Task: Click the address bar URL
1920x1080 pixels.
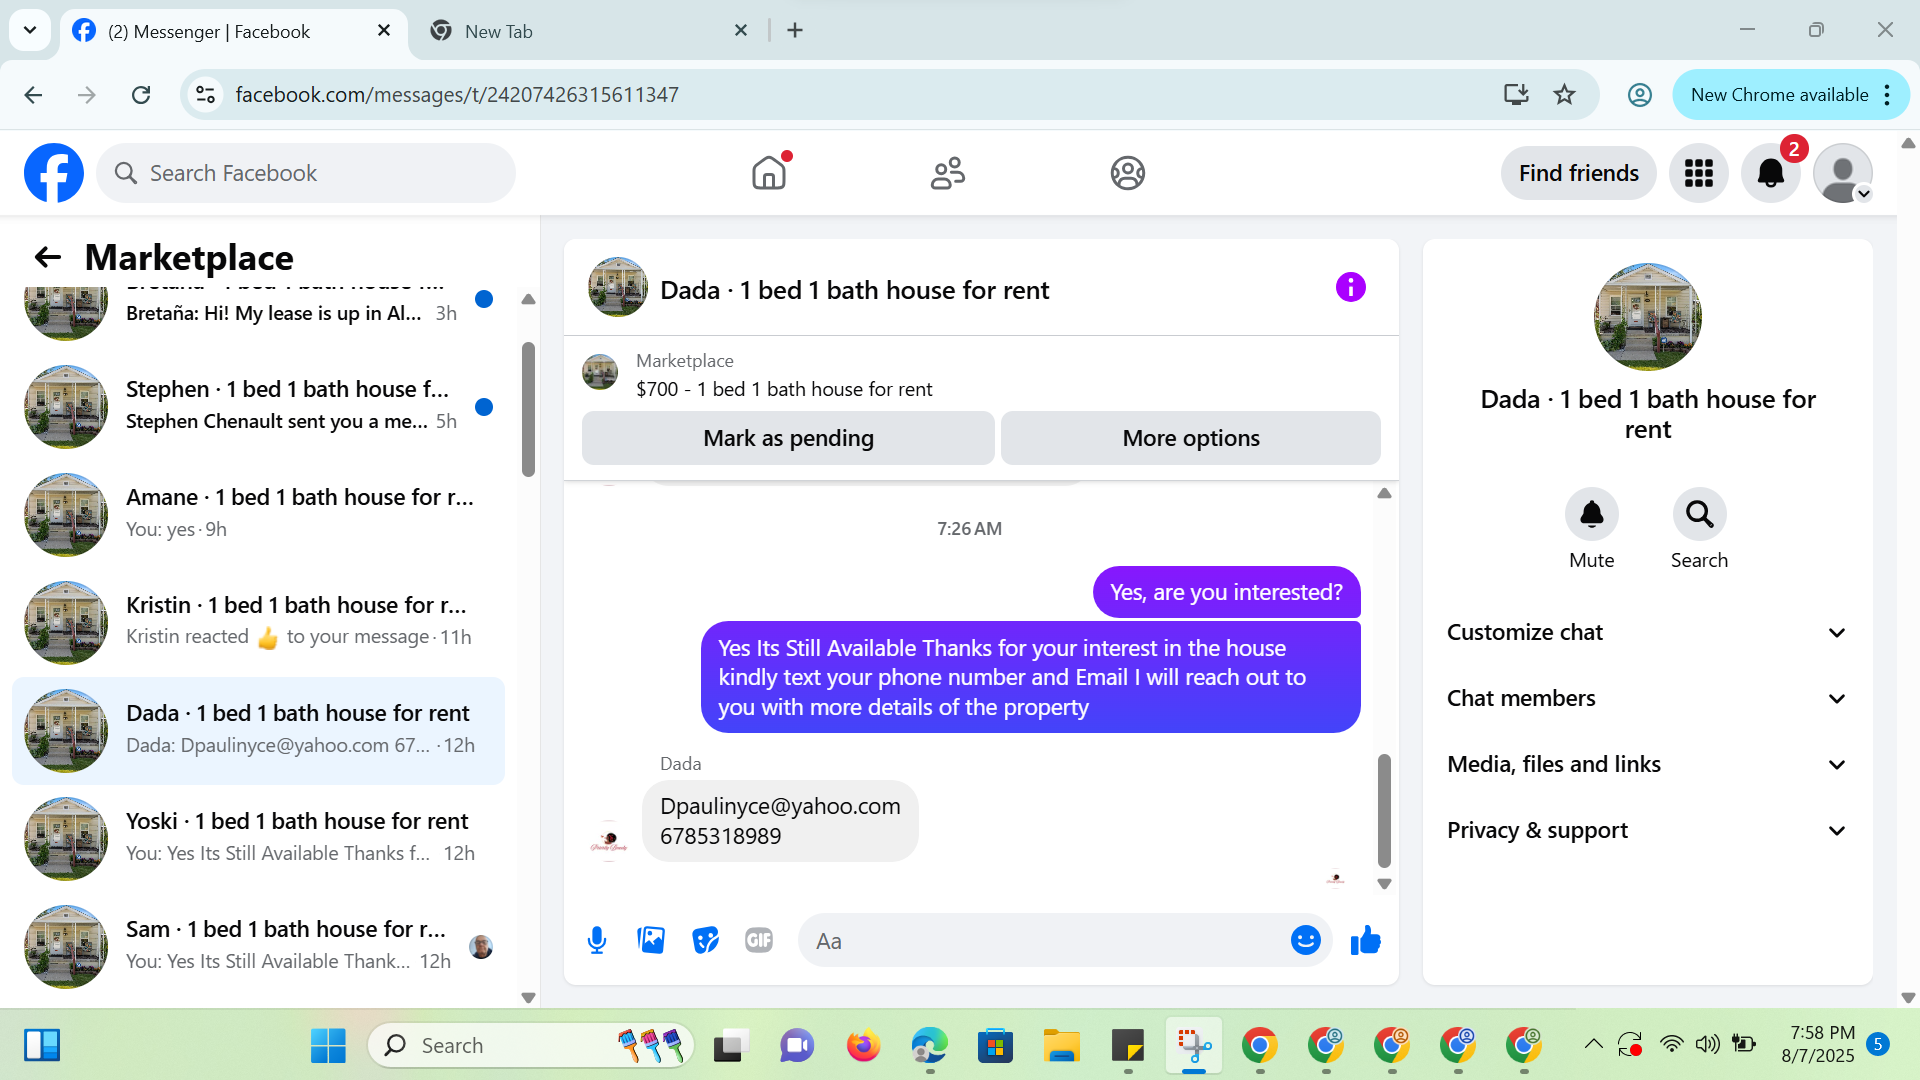Action: pos(457,95)
